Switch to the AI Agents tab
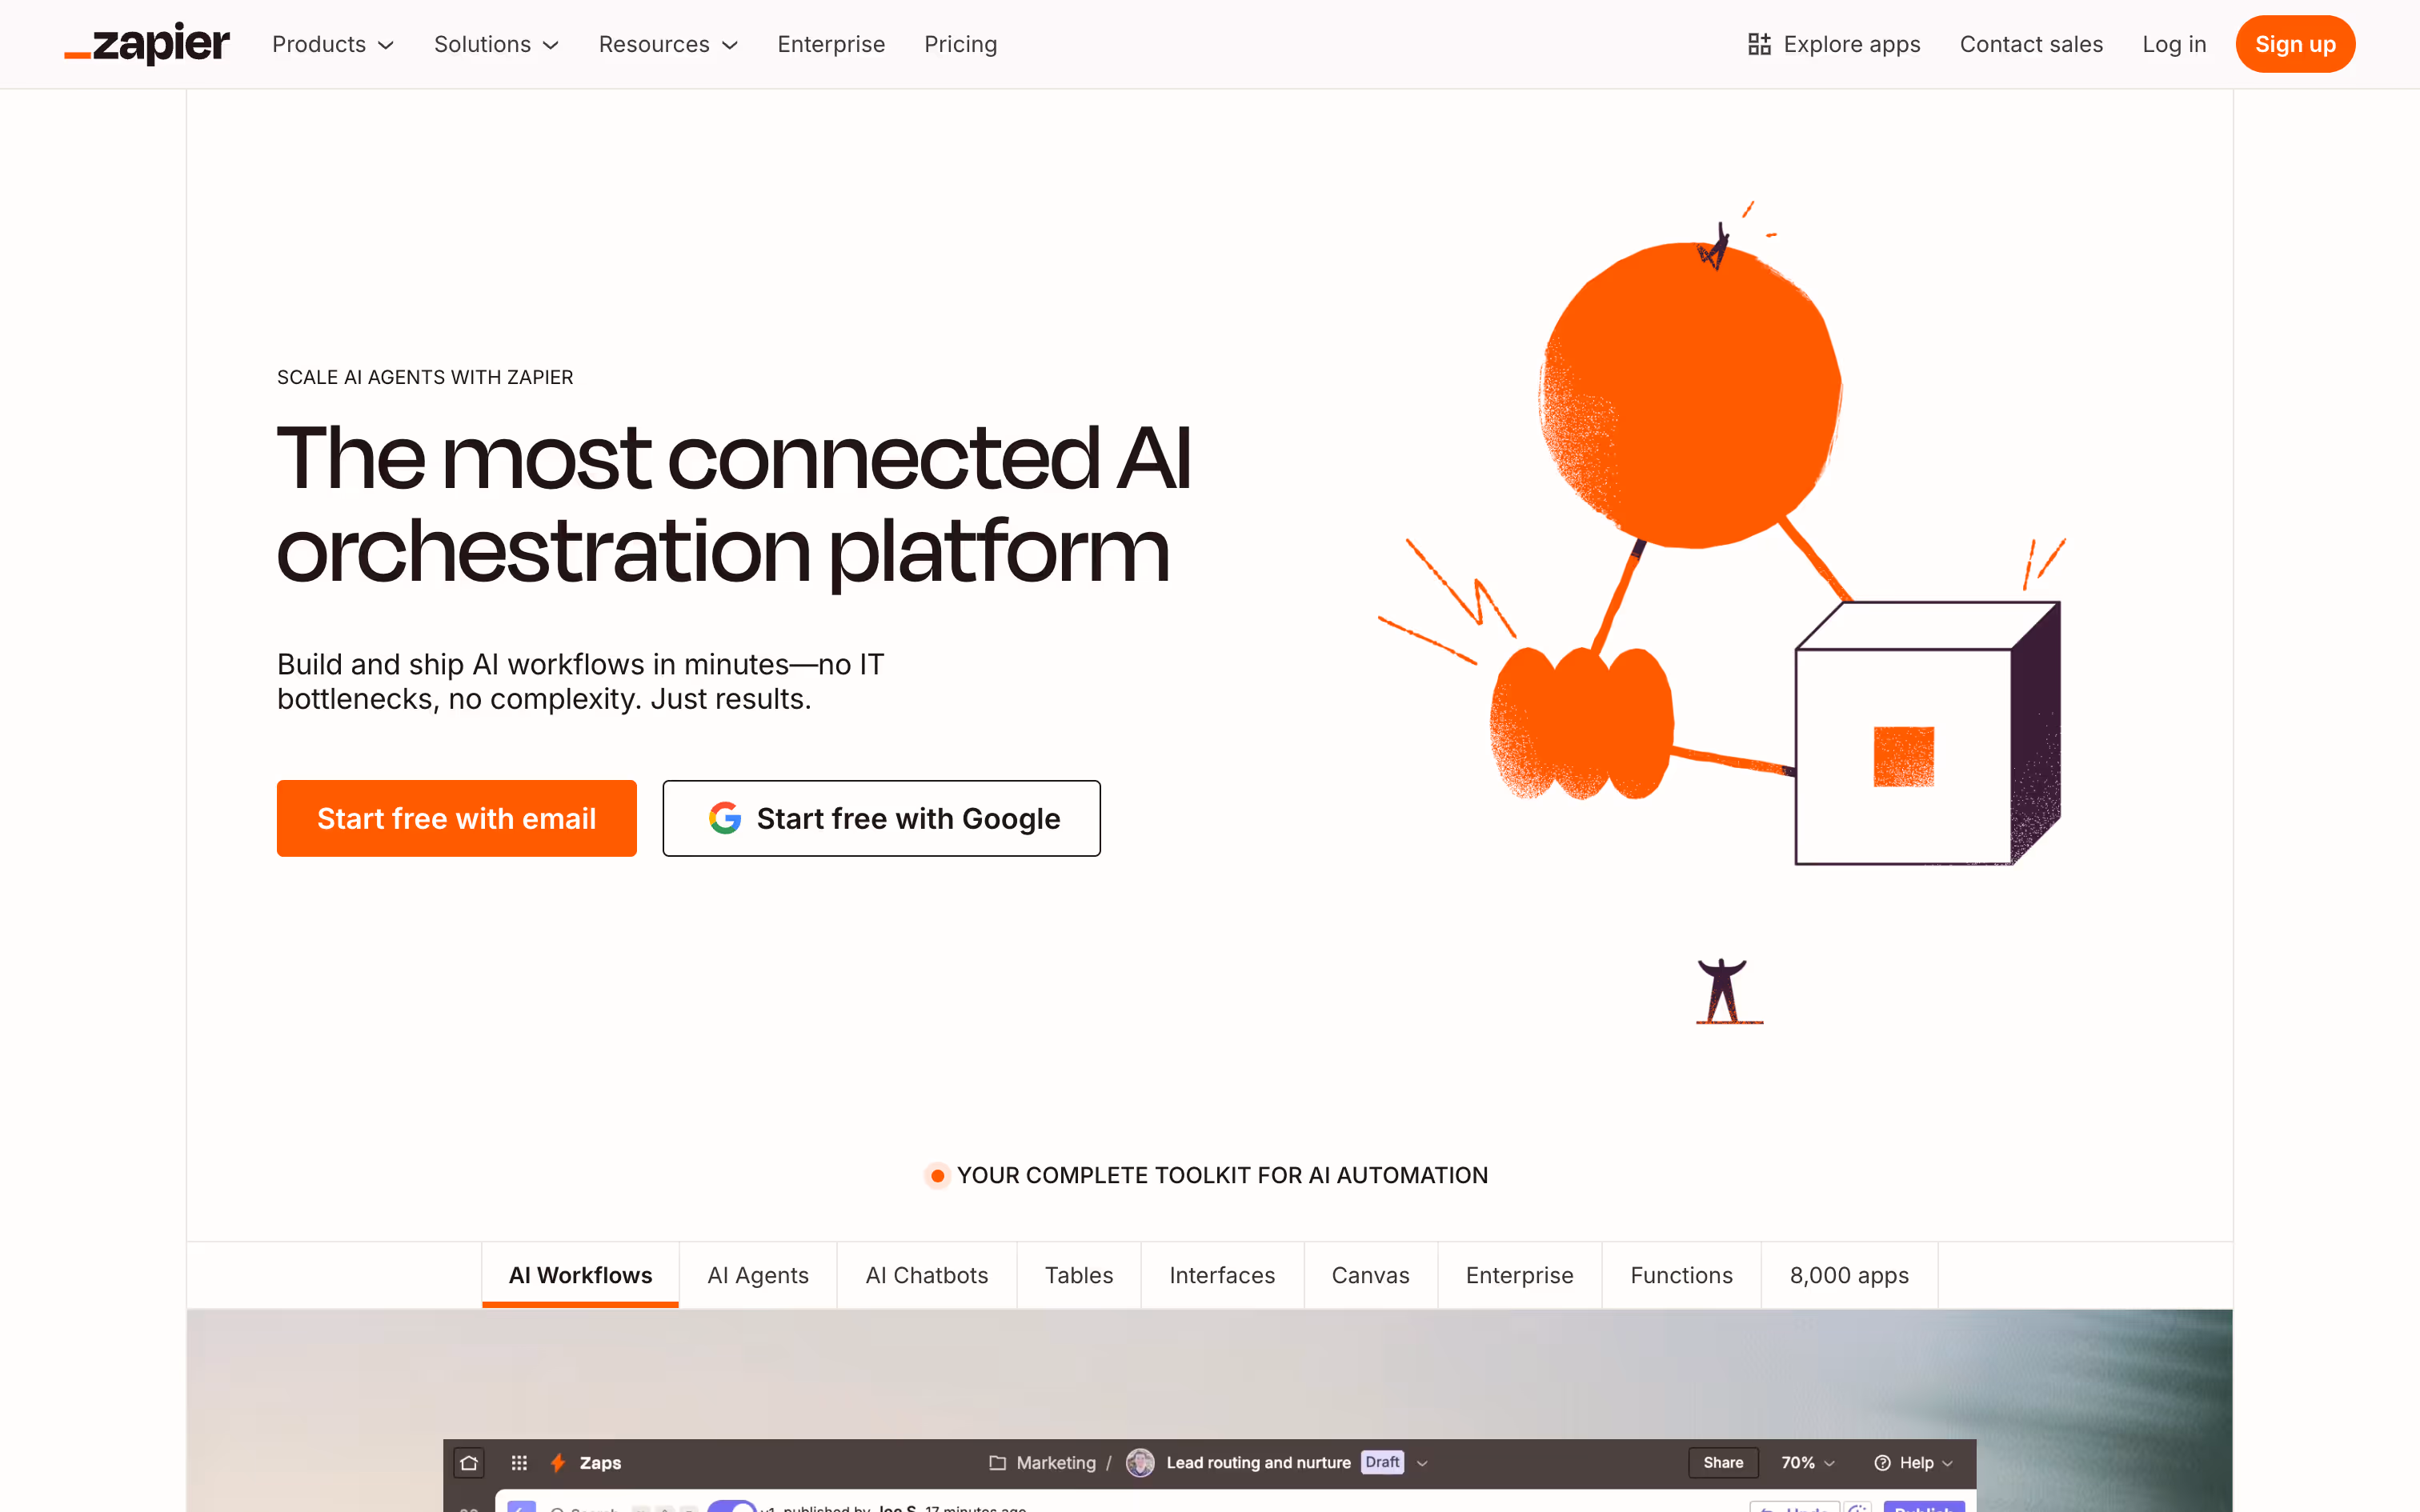 coord(758,1275)
